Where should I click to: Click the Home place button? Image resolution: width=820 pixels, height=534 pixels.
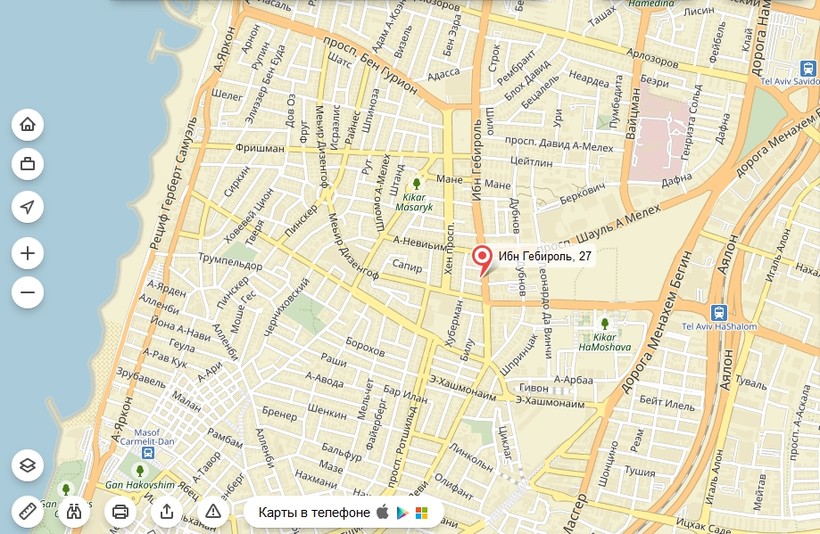[28, 124]
